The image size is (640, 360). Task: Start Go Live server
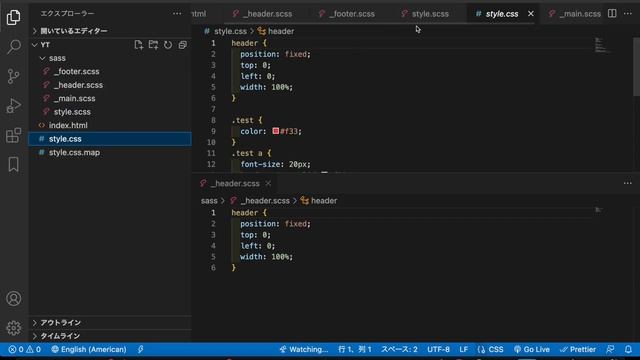coord(532,349)
